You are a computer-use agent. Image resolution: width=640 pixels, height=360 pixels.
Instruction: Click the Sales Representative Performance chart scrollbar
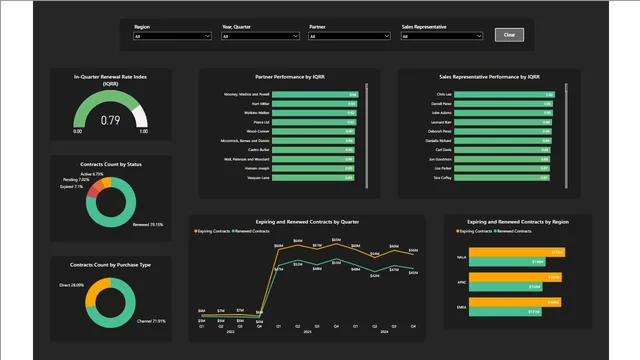[x=566, y=136]
